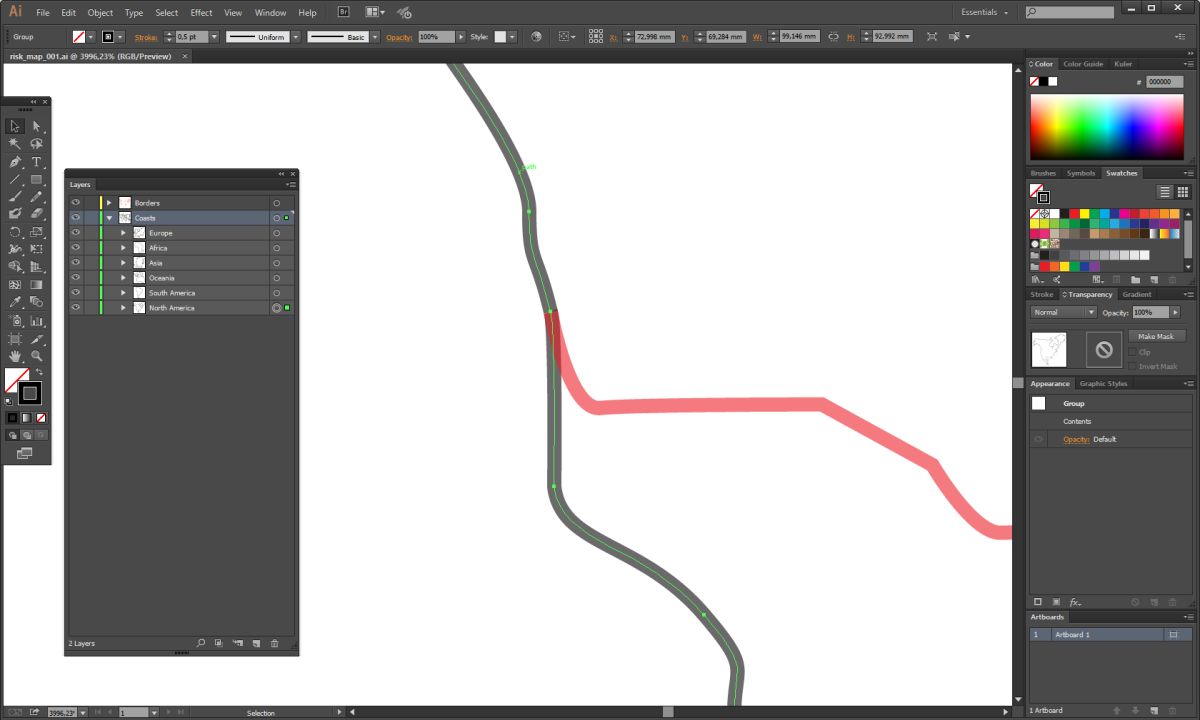Expand the Africa sublayer
The width and height of the screenshot is (1200, 720).
pyautogui.click(x=124, y=248)
